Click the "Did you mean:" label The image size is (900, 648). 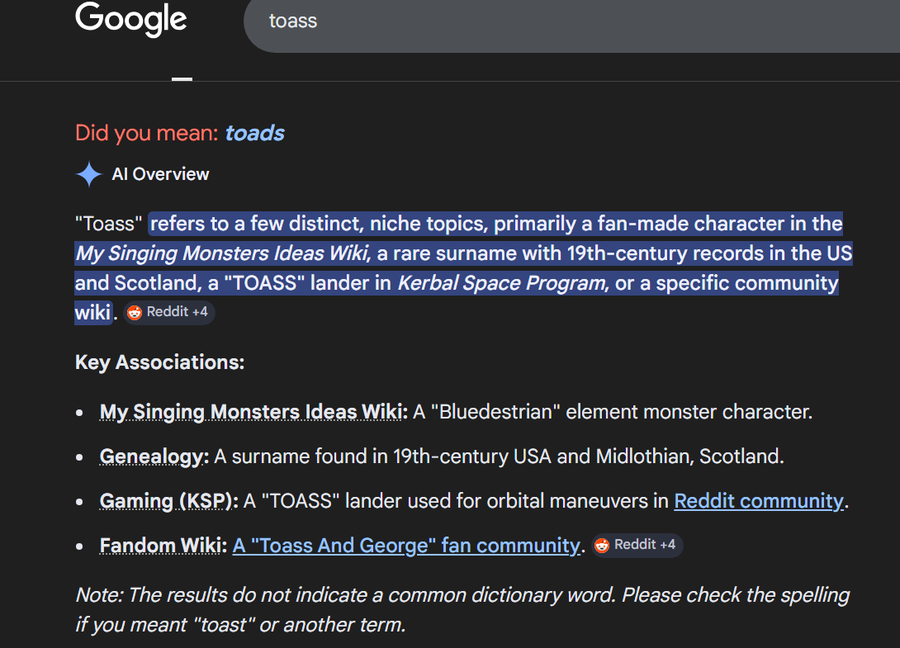(x=146, y=133)
